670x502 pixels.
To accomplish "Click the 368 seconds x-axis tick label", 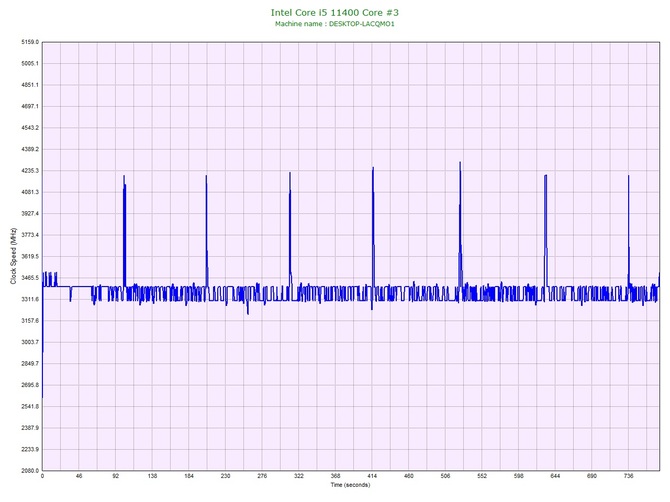I will tap(335, 476).
